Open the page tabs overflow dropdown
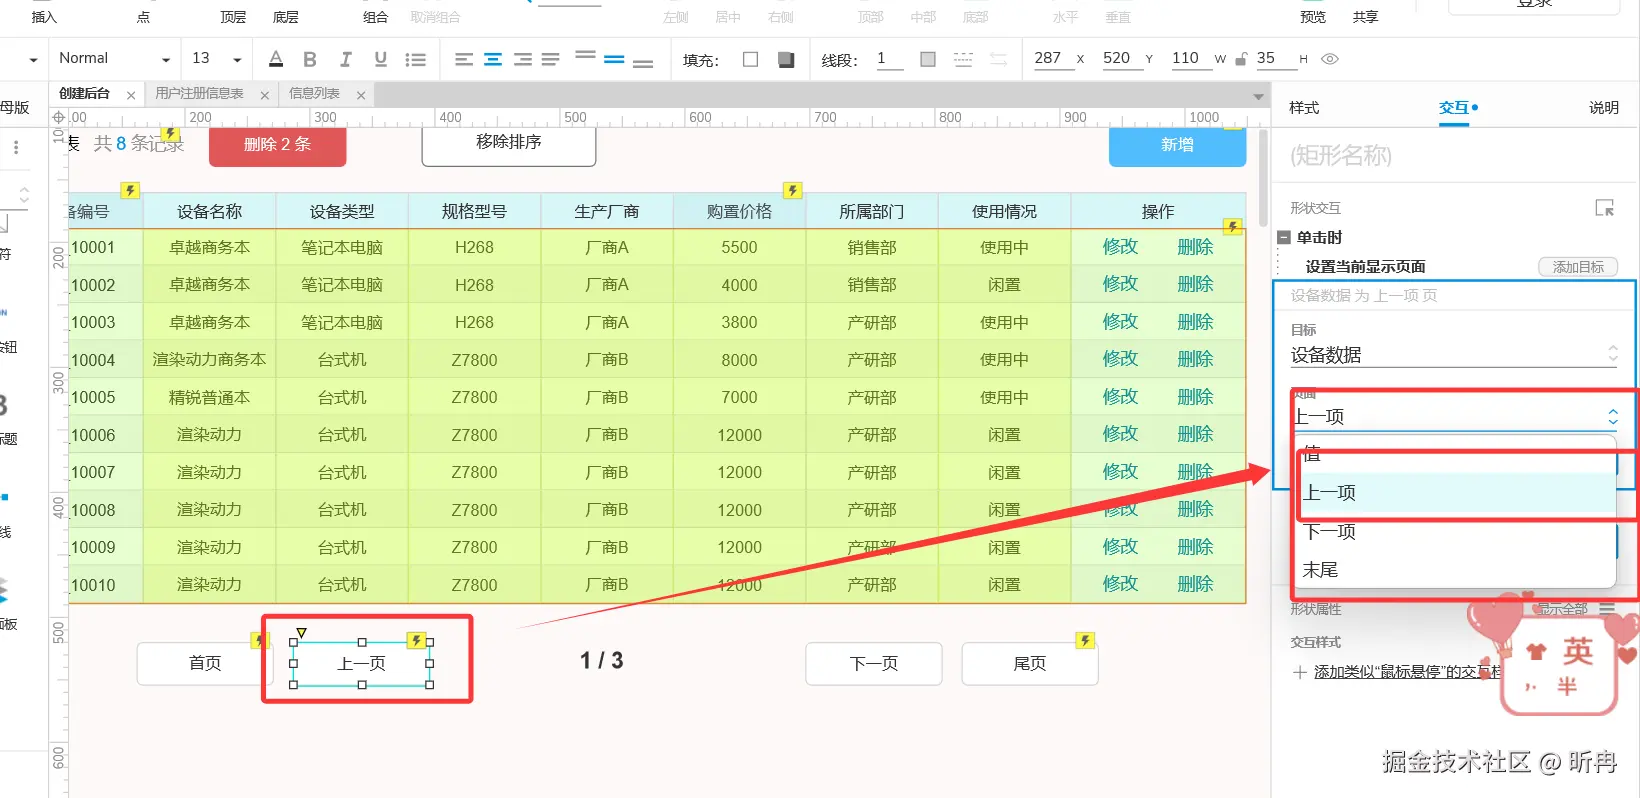The image size is (1640, 798). pos(1258,96)
